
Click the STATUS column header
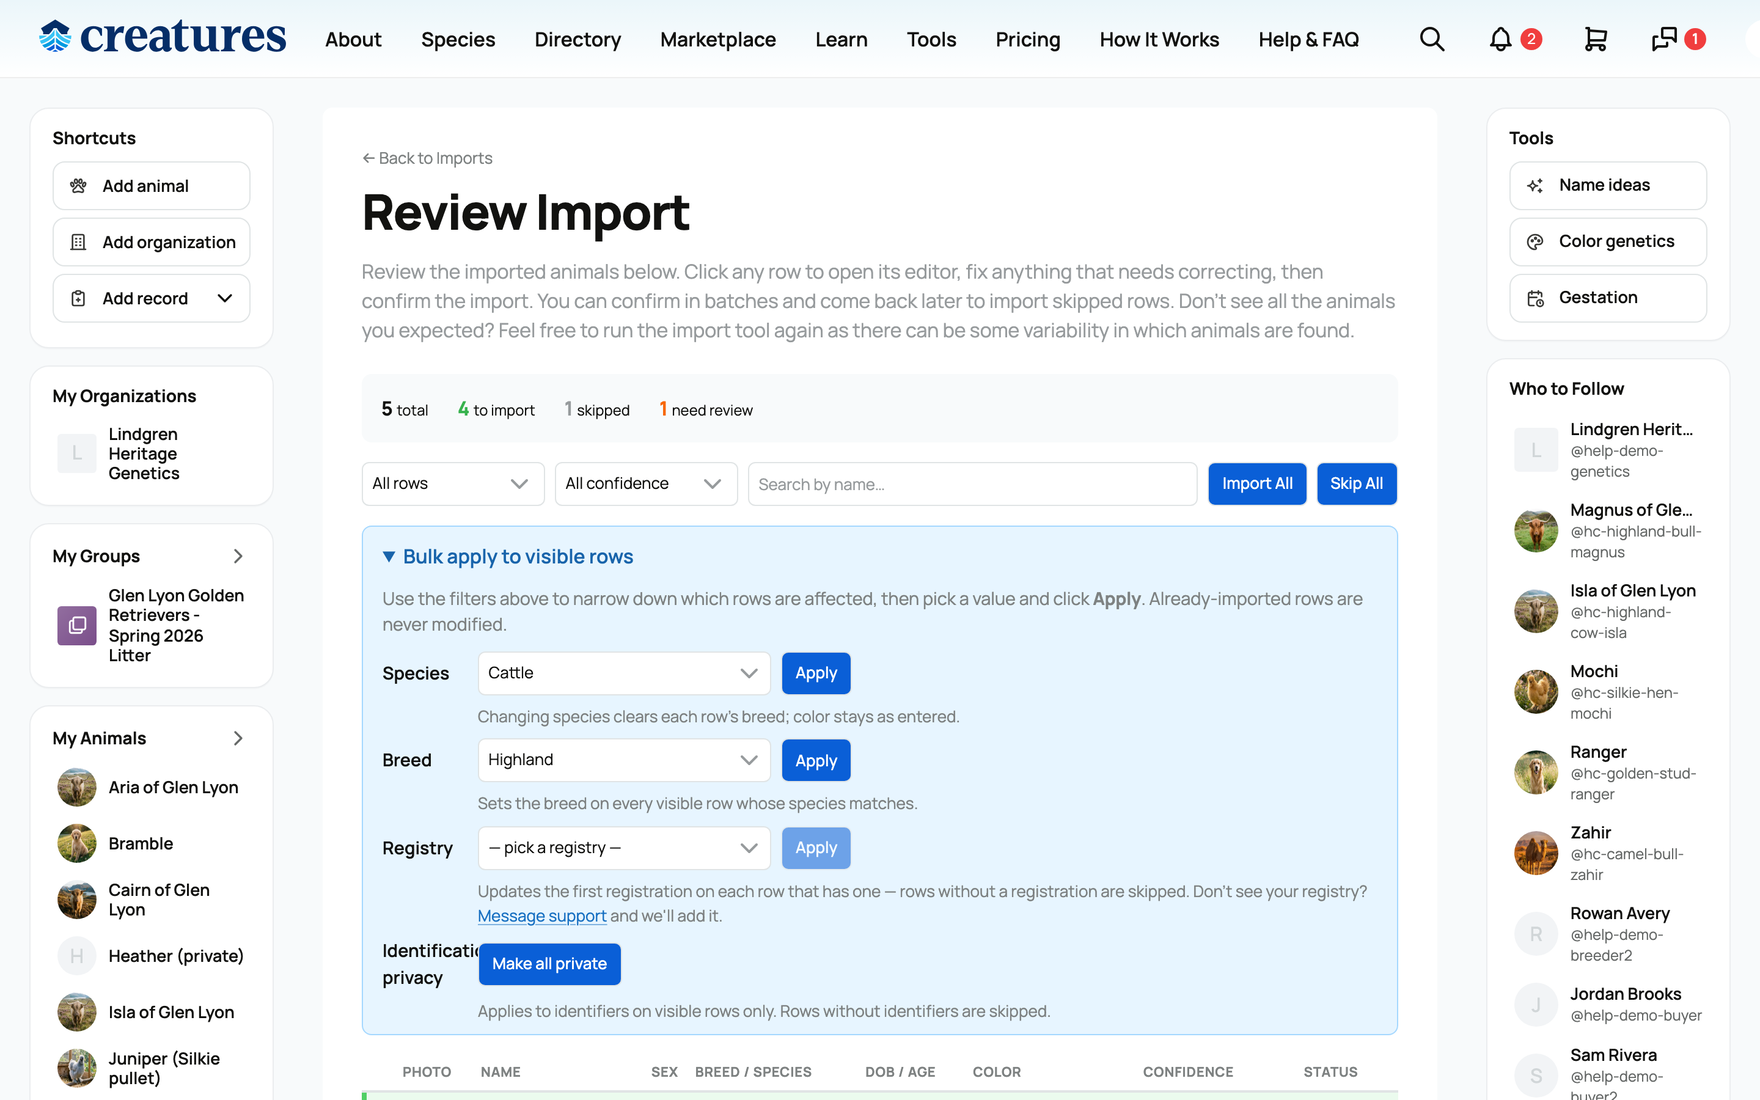click(1330, 1072)
